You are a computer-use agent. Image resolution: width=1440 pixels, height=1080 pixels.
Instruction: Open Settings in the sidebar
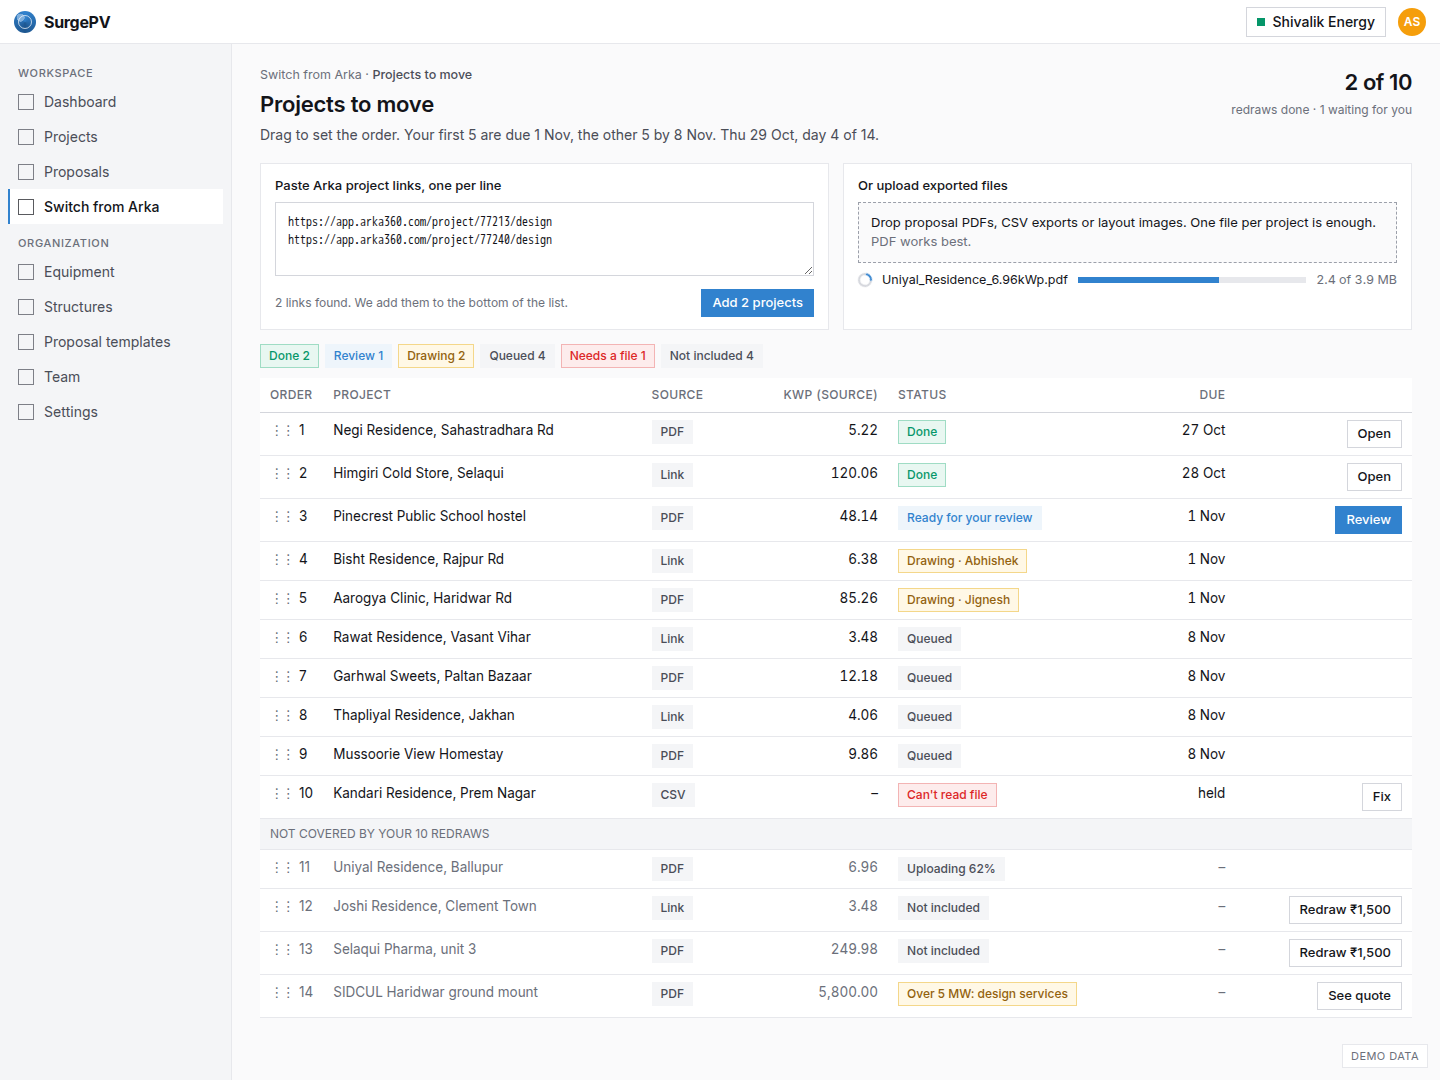(116, 412)
